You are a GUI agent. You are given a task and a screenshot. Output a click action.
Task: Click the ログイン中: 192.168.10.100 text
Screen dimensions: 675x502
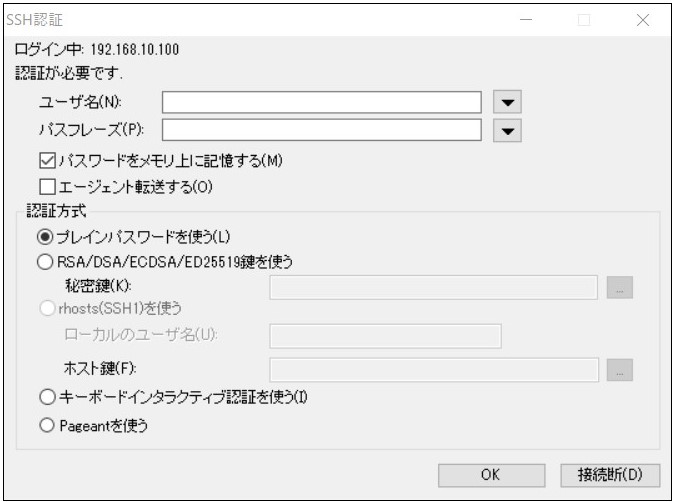click(97, 49)
